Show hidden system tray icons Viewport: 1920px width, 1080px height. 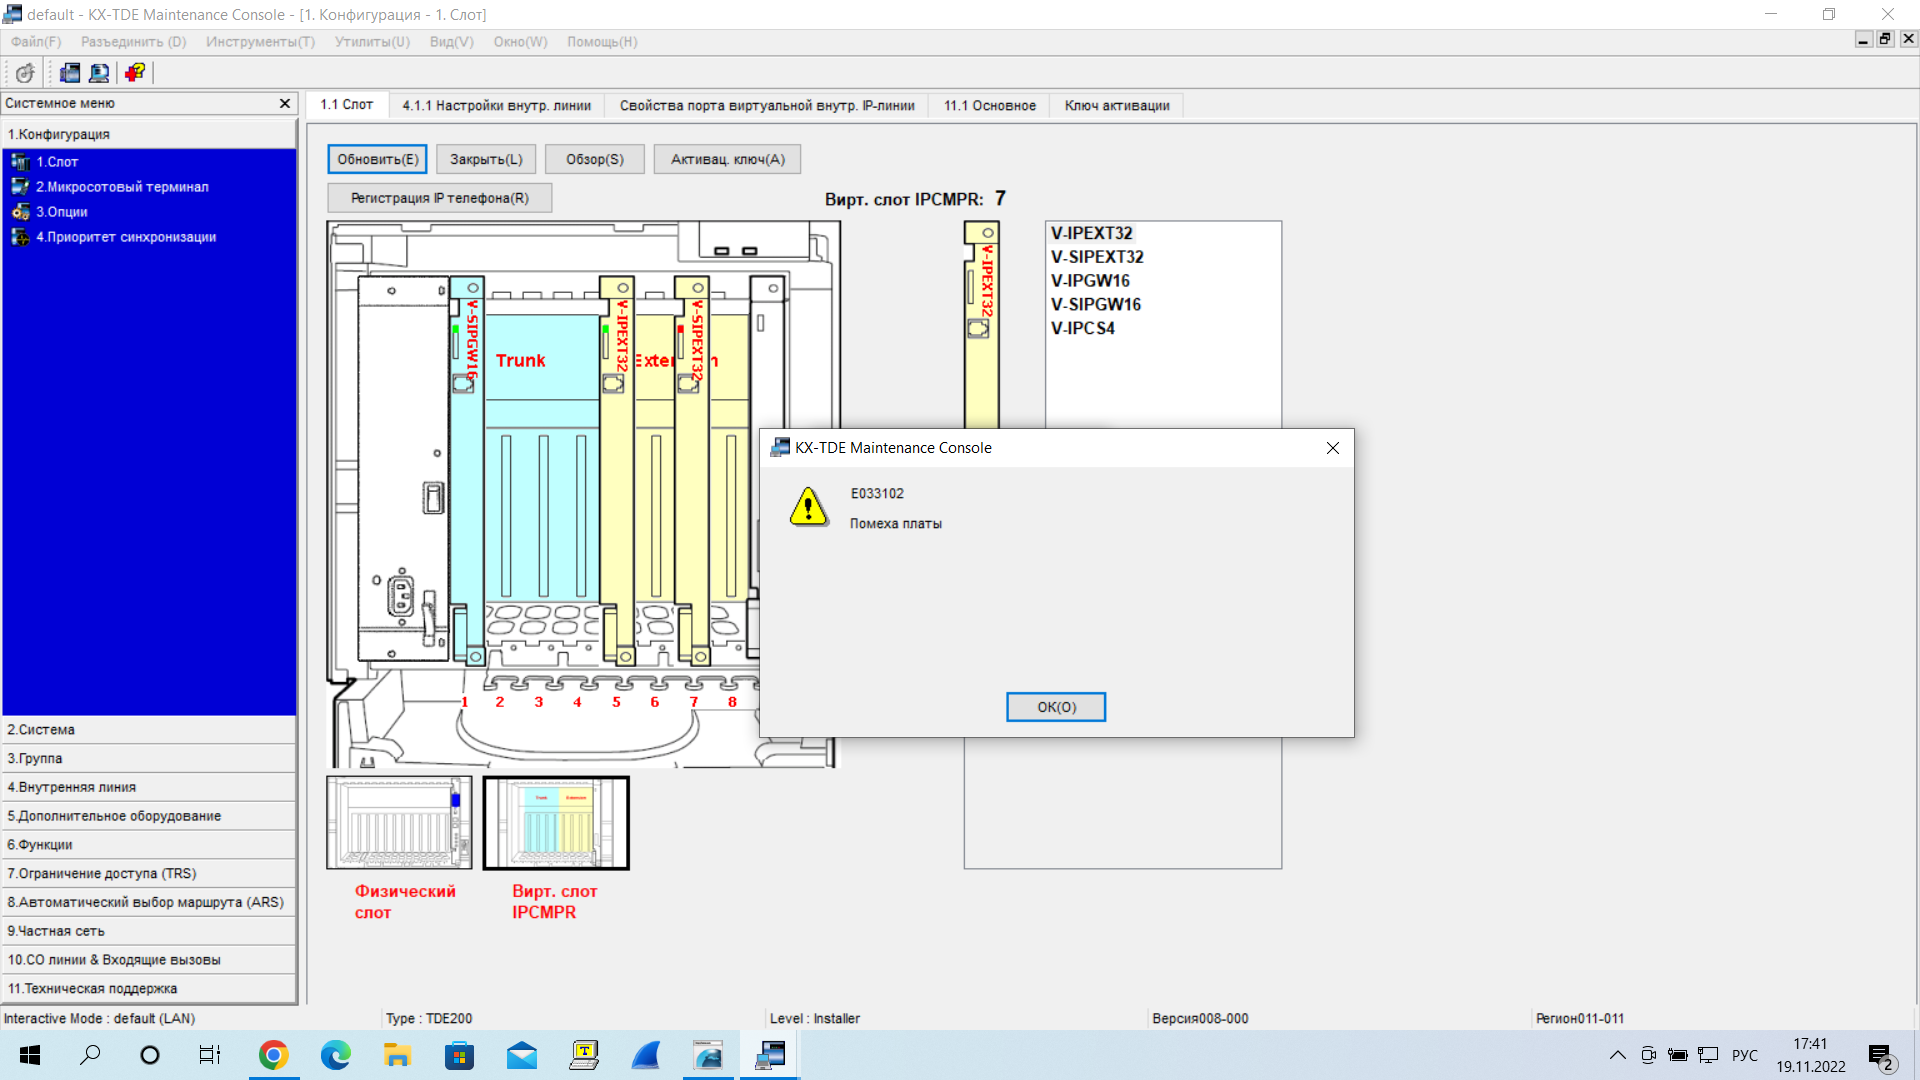[1617, 1055]
